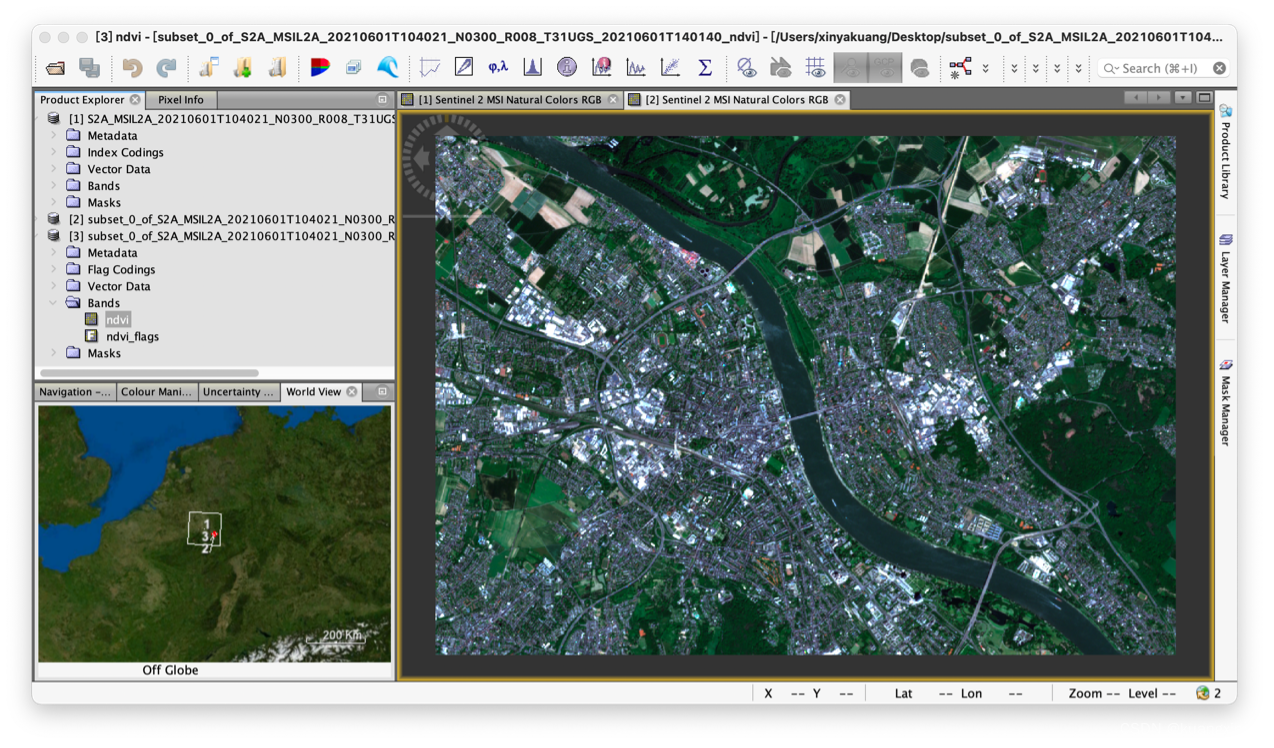Open the Scatter Plot tool

(x=670, y=68)
